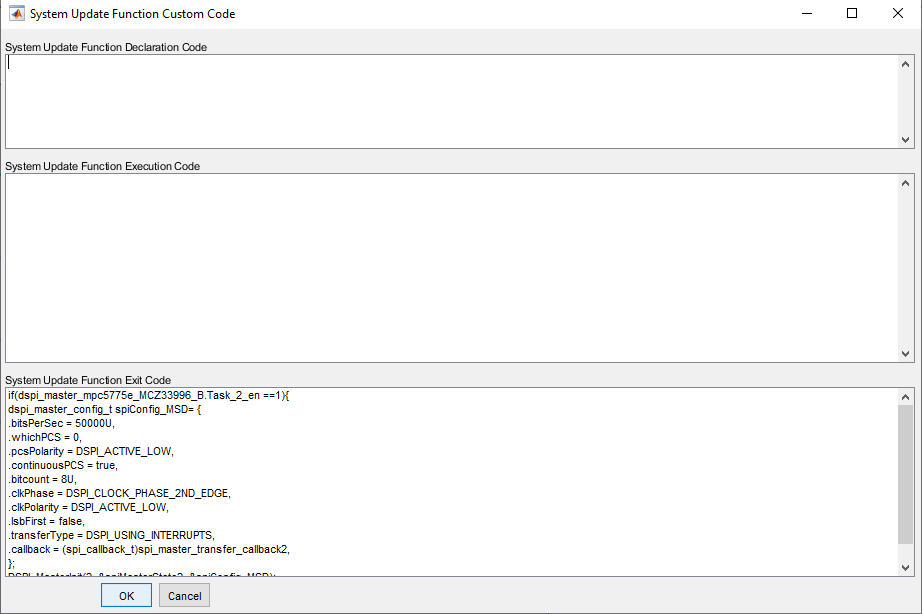Click the 'if(dspi_master_mpc5775e_MCZ33996_B.Task_2_en ==1){' line
Viewport: 922px width, 614px height.
pos(148,396)
